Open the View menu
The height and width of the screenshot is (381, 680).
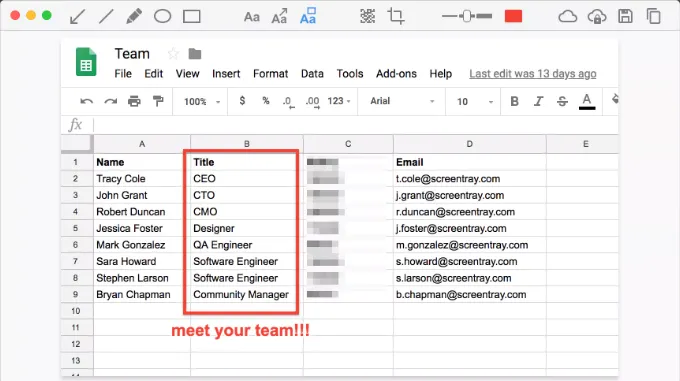click(187, 74)
